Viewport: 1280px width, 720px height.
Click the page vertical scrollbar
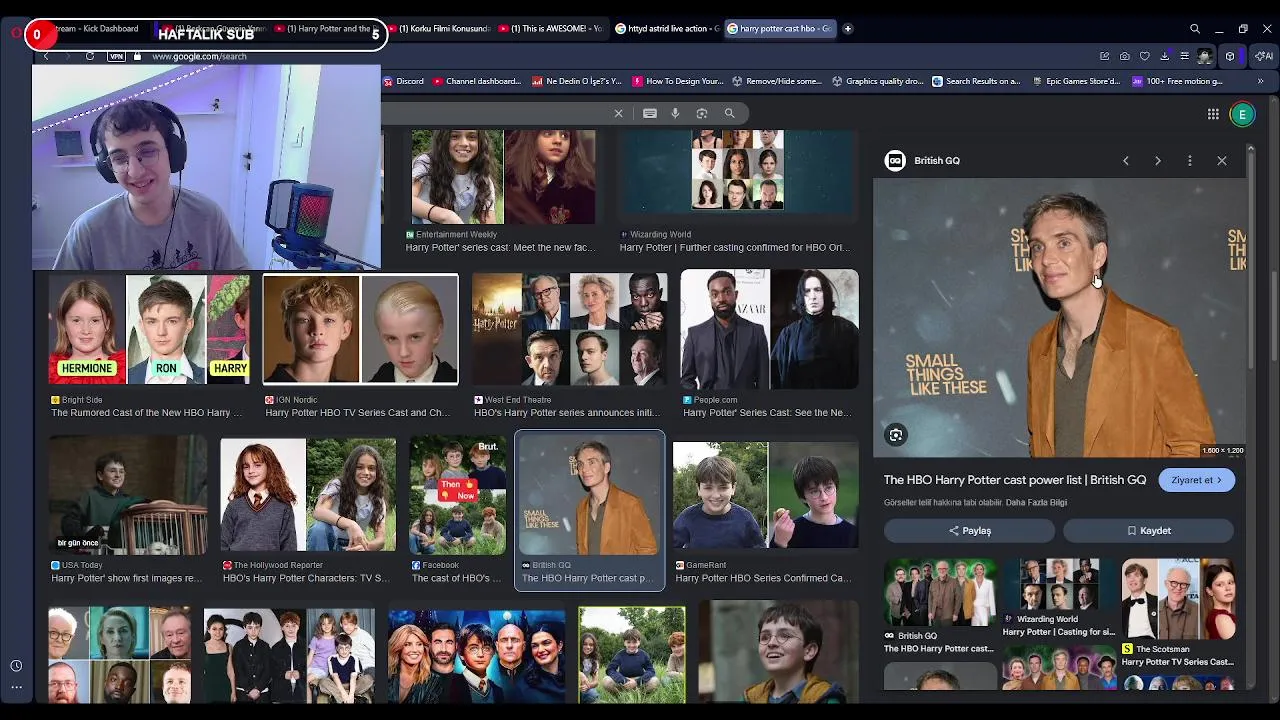click(x=1273, y=315)
